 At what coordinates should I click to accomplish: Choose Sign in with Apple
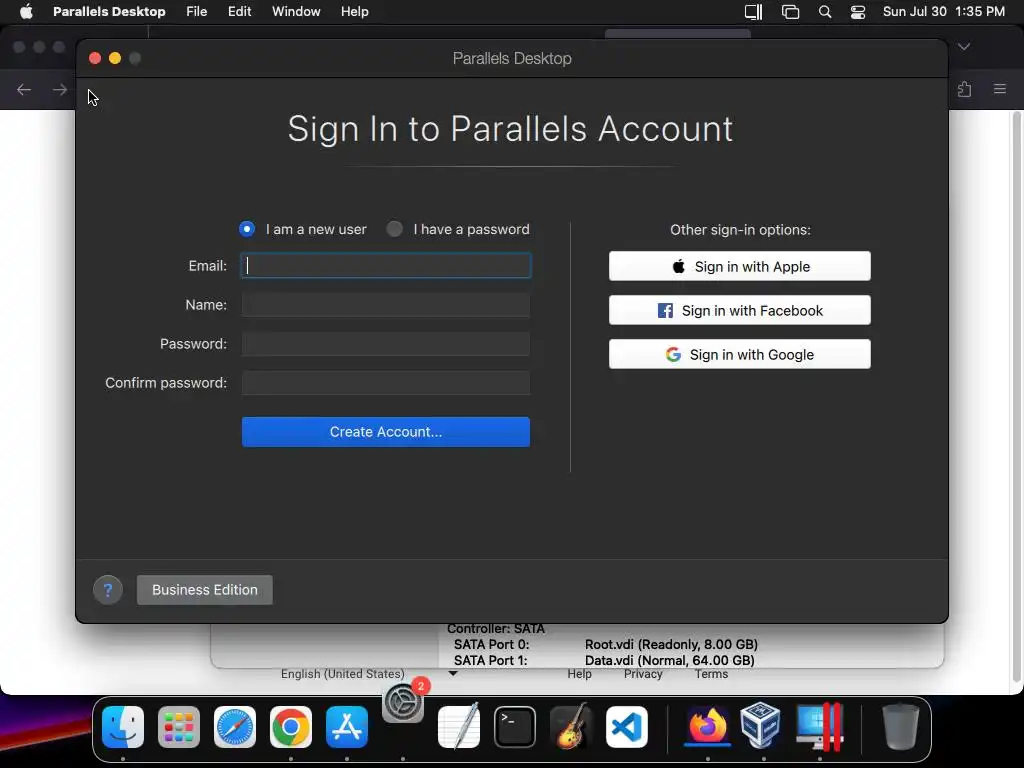(x=740, y=266)
